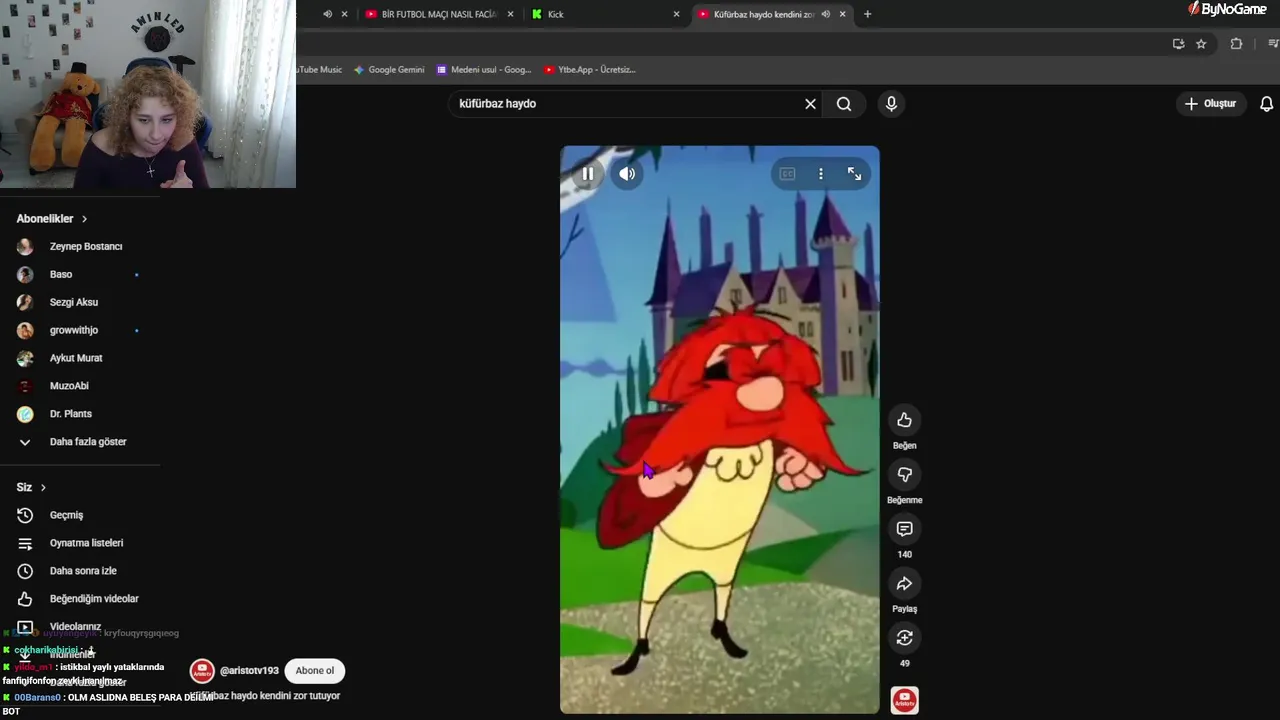Expand the Siz section chevron
1280x720 pixels.
click(43, 488)
